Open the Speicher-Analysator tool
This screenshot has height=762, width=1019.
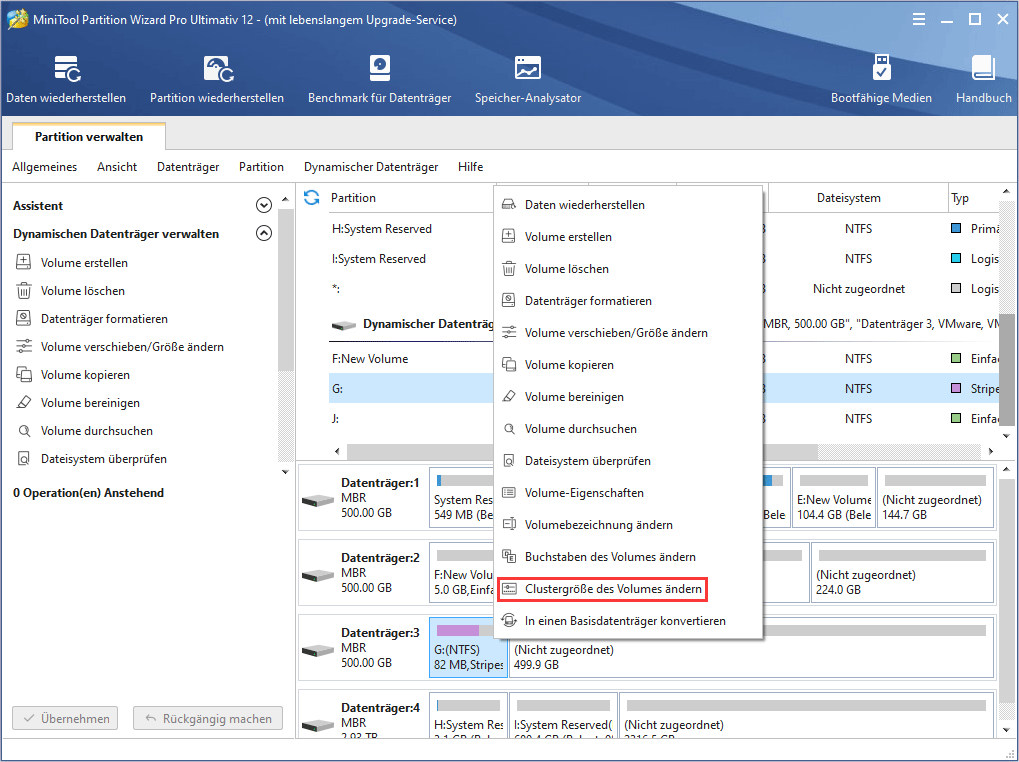click(528, 79)
